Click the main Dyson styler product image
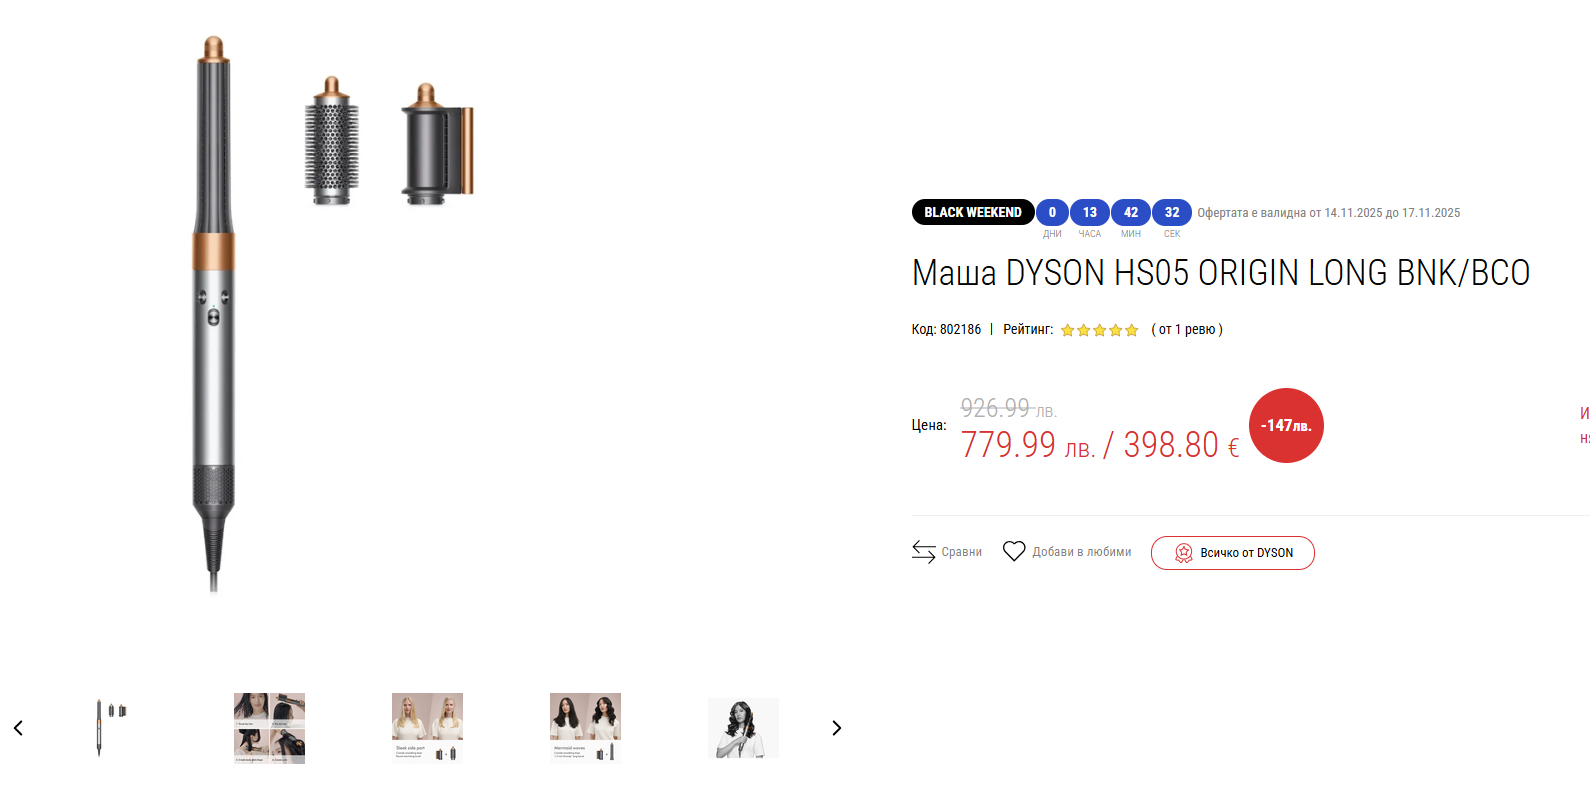The height and width of the screenshot is (789, 1590). [213, 315]
